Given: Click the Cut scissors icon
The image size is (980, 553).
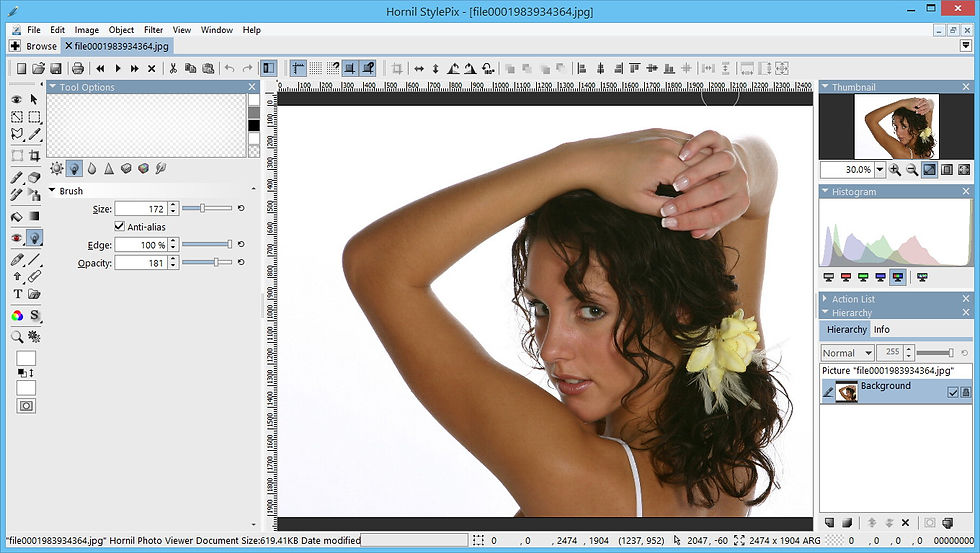Looking at the screenshot, I should click(x=173, y=68).
